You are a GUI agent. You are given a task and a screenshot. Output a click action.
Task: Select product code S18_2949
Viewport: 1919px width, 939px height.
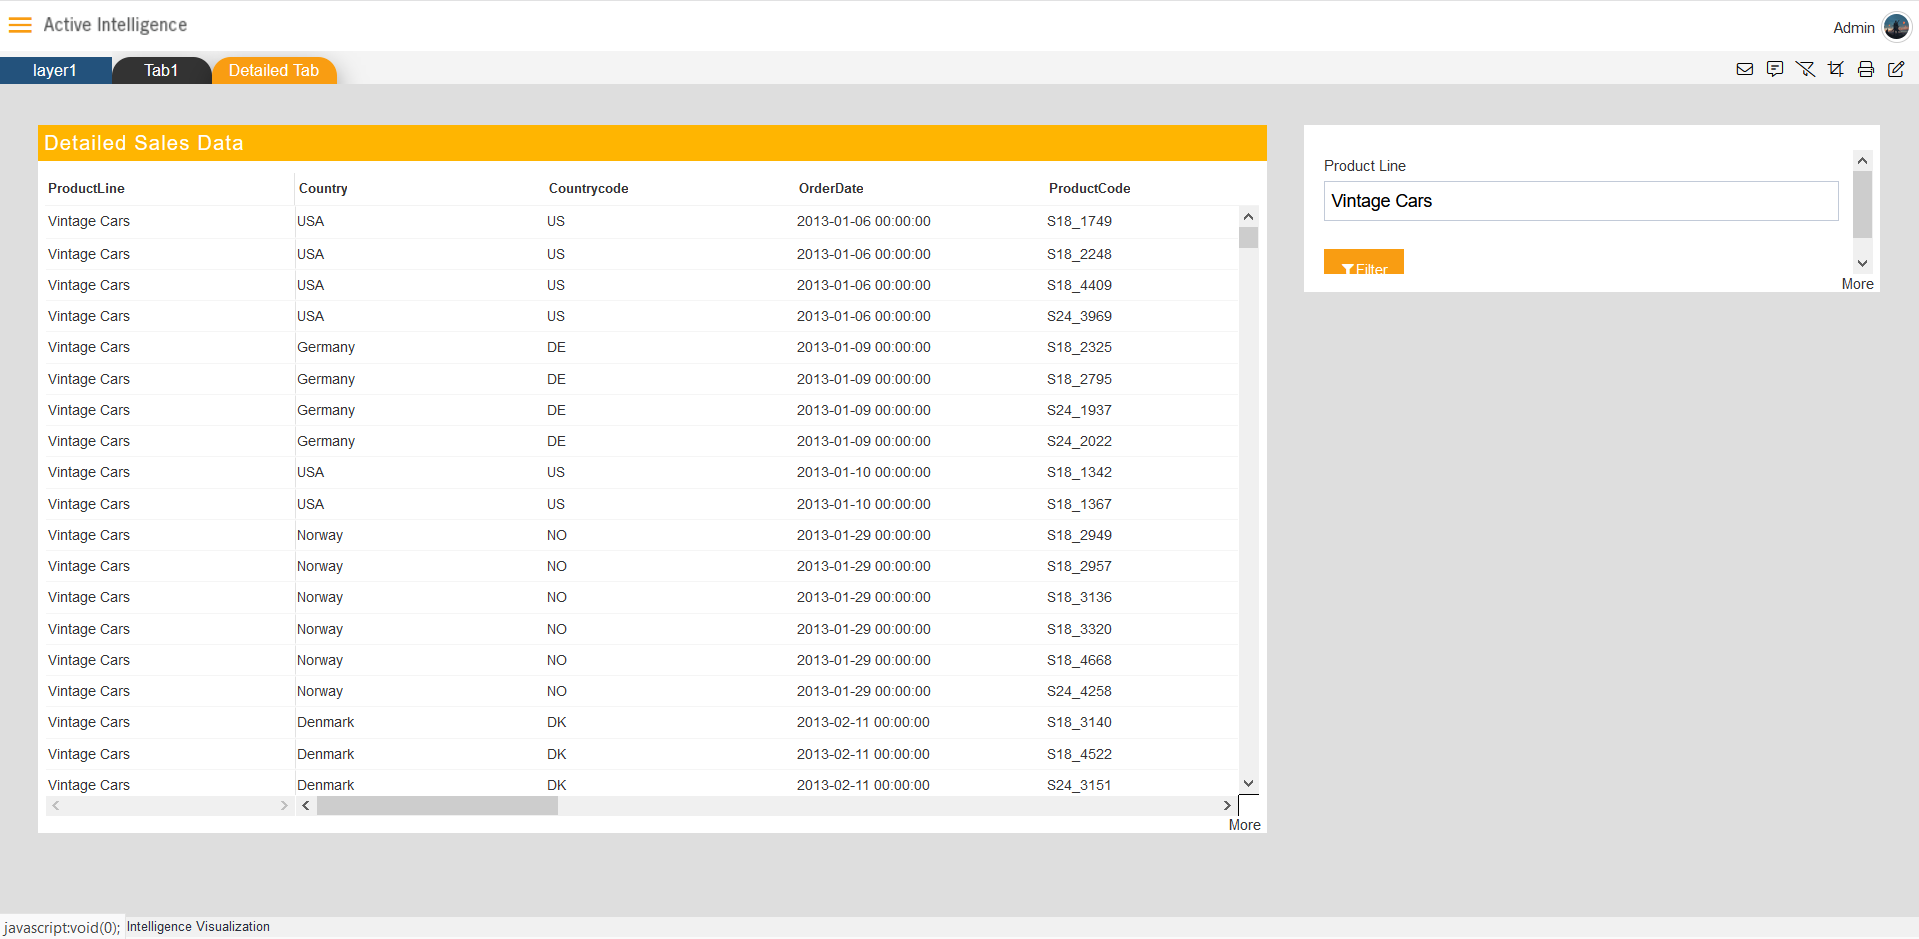1079,535
